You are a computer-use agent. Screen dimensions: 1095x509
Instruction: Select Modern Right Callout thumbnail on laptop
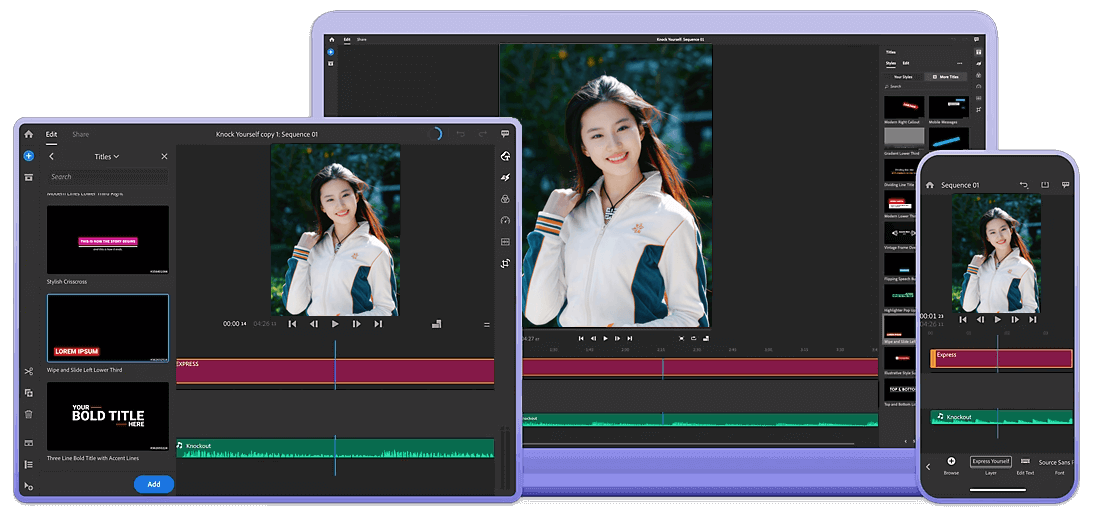(x=904, y=107)
